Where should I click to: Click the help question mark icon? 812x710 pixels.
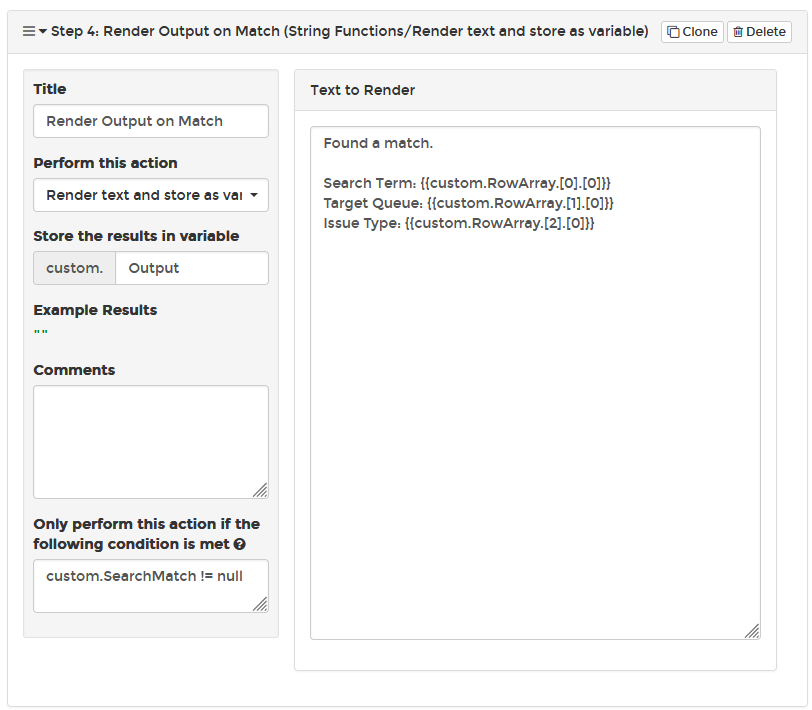[x=239, y=544]
